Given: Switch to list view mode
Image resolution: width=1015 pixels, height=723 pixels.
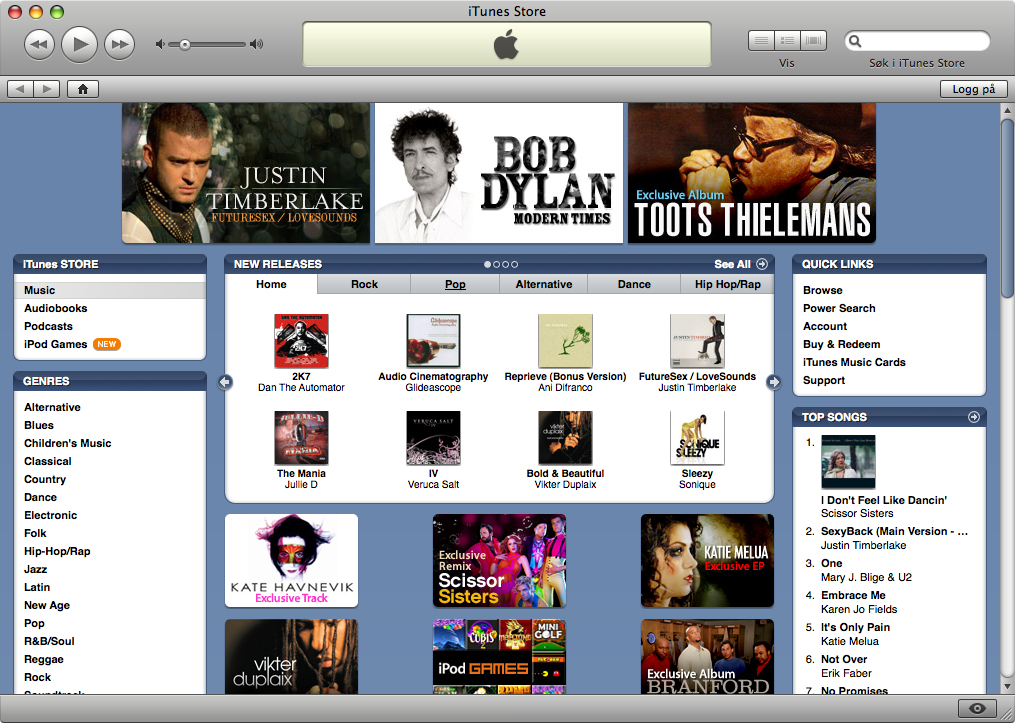Looking at the screenshot, I should (x=761, y=41).
